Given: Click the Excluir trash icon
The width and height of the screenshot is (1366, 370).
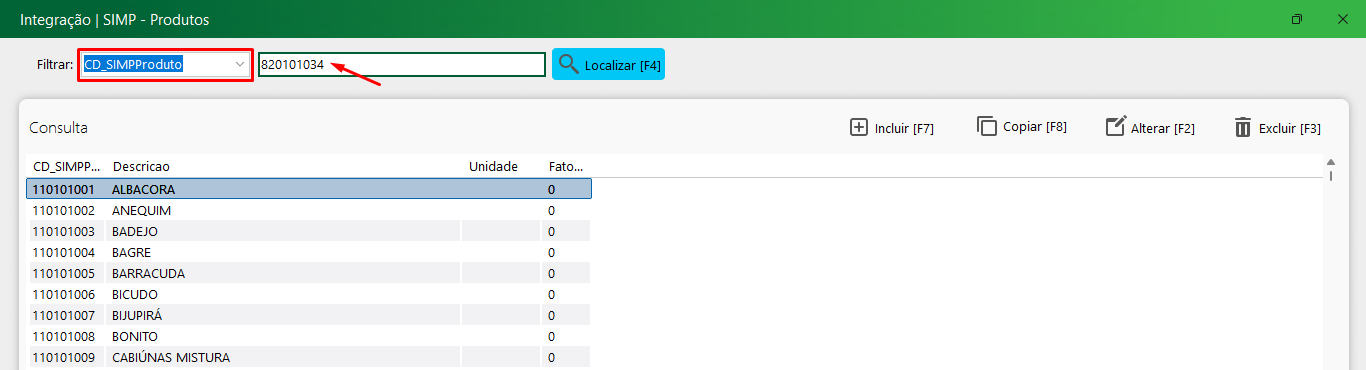Looking at the screenshot, I should (1243, 127).
